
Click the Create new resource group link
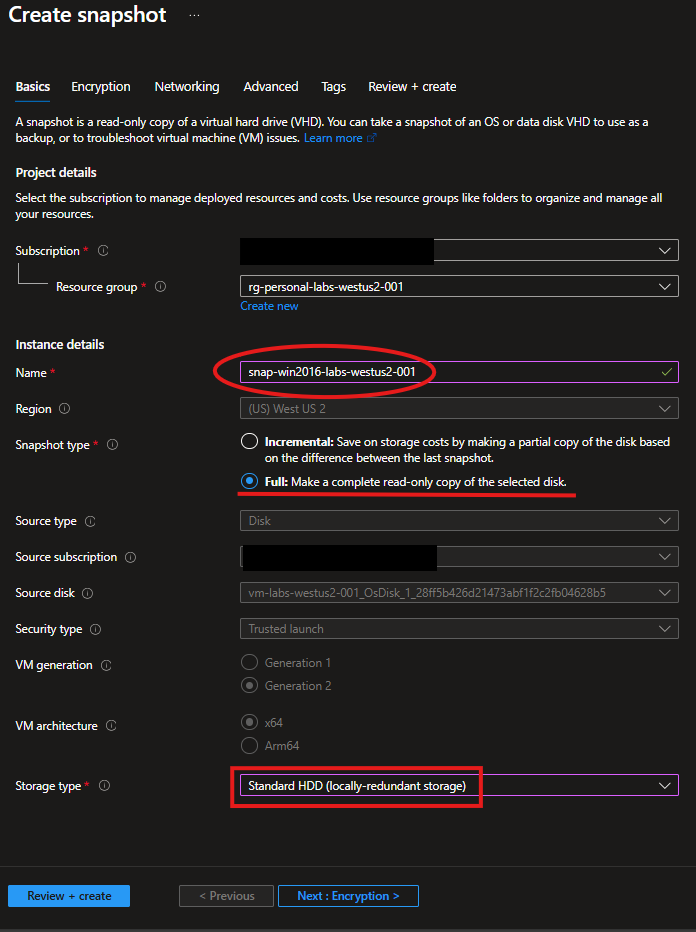(269, 306)
